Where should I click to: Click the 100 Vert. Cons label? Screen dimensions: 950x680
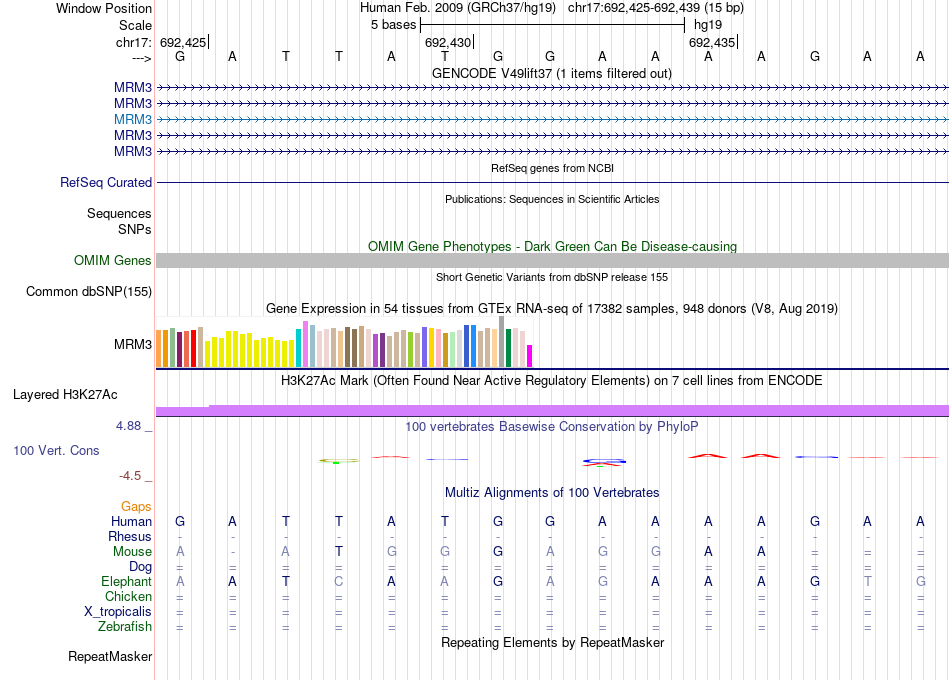click(x=56, y=450)
